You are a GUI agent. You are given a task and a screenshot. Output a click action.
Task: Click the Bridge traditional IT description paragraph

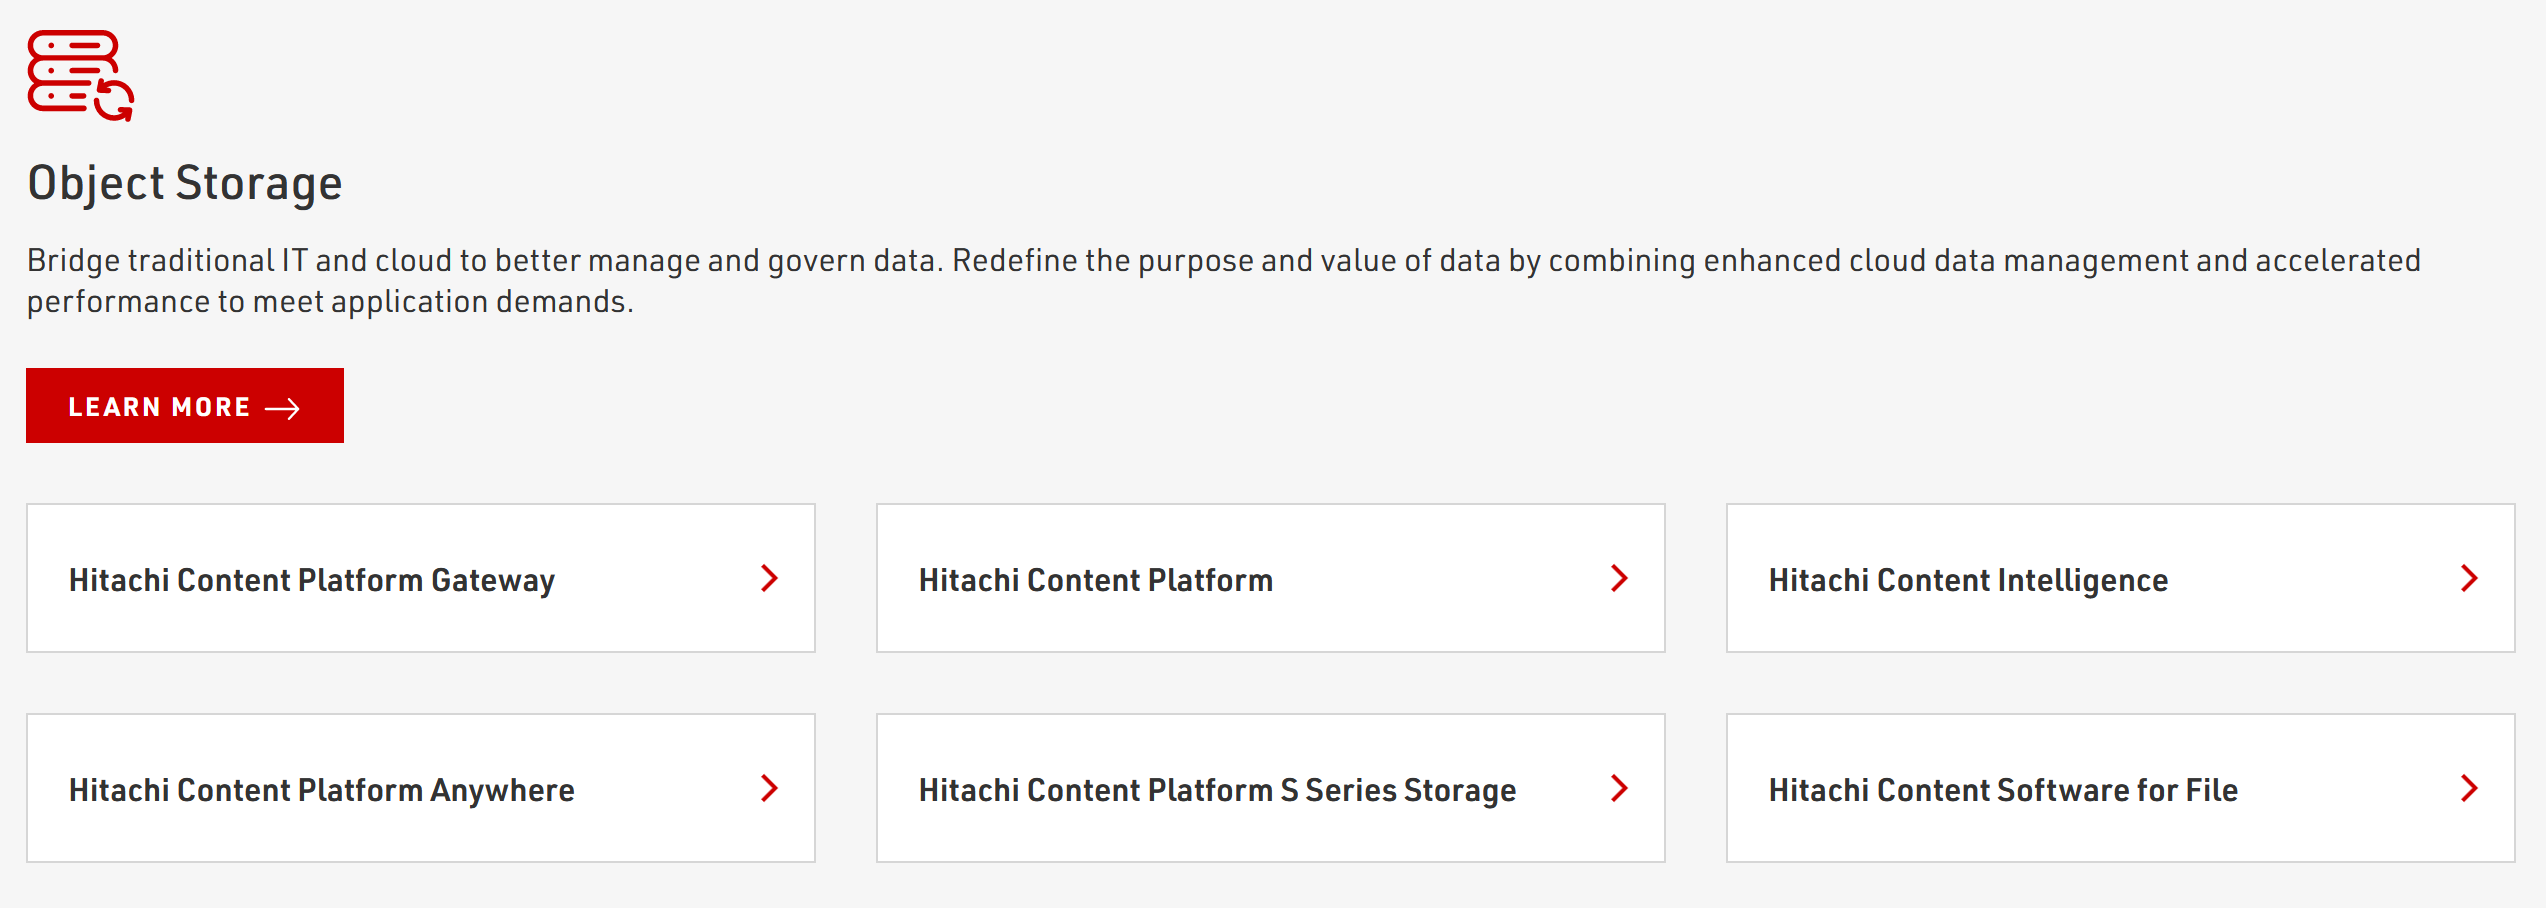coord(1224,281)
